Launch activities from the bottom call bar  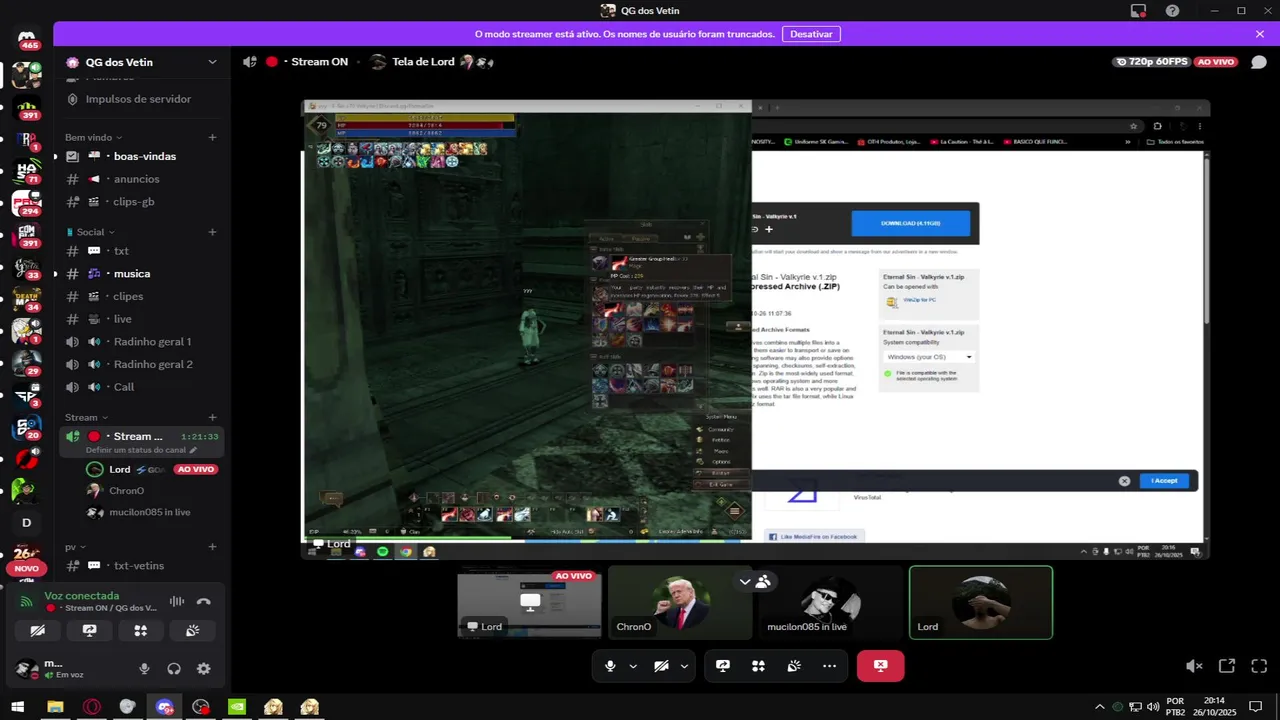(x=758, y=666)
